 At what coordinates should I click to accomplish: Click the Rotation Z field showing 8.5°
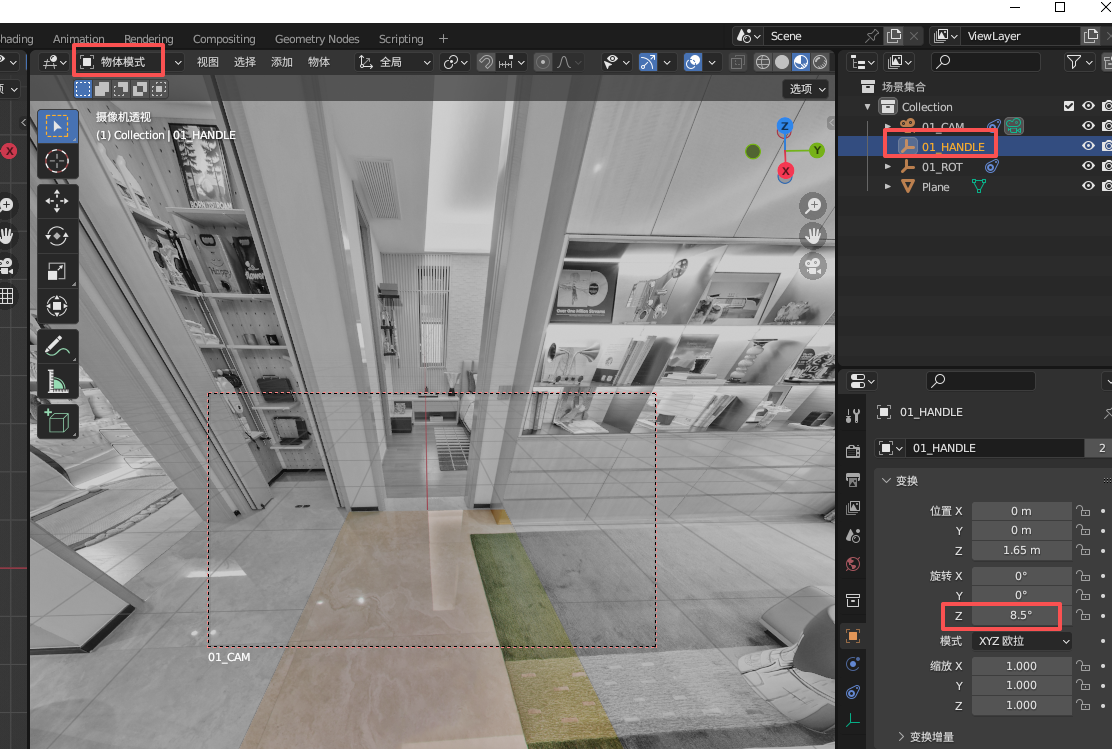1019,615
